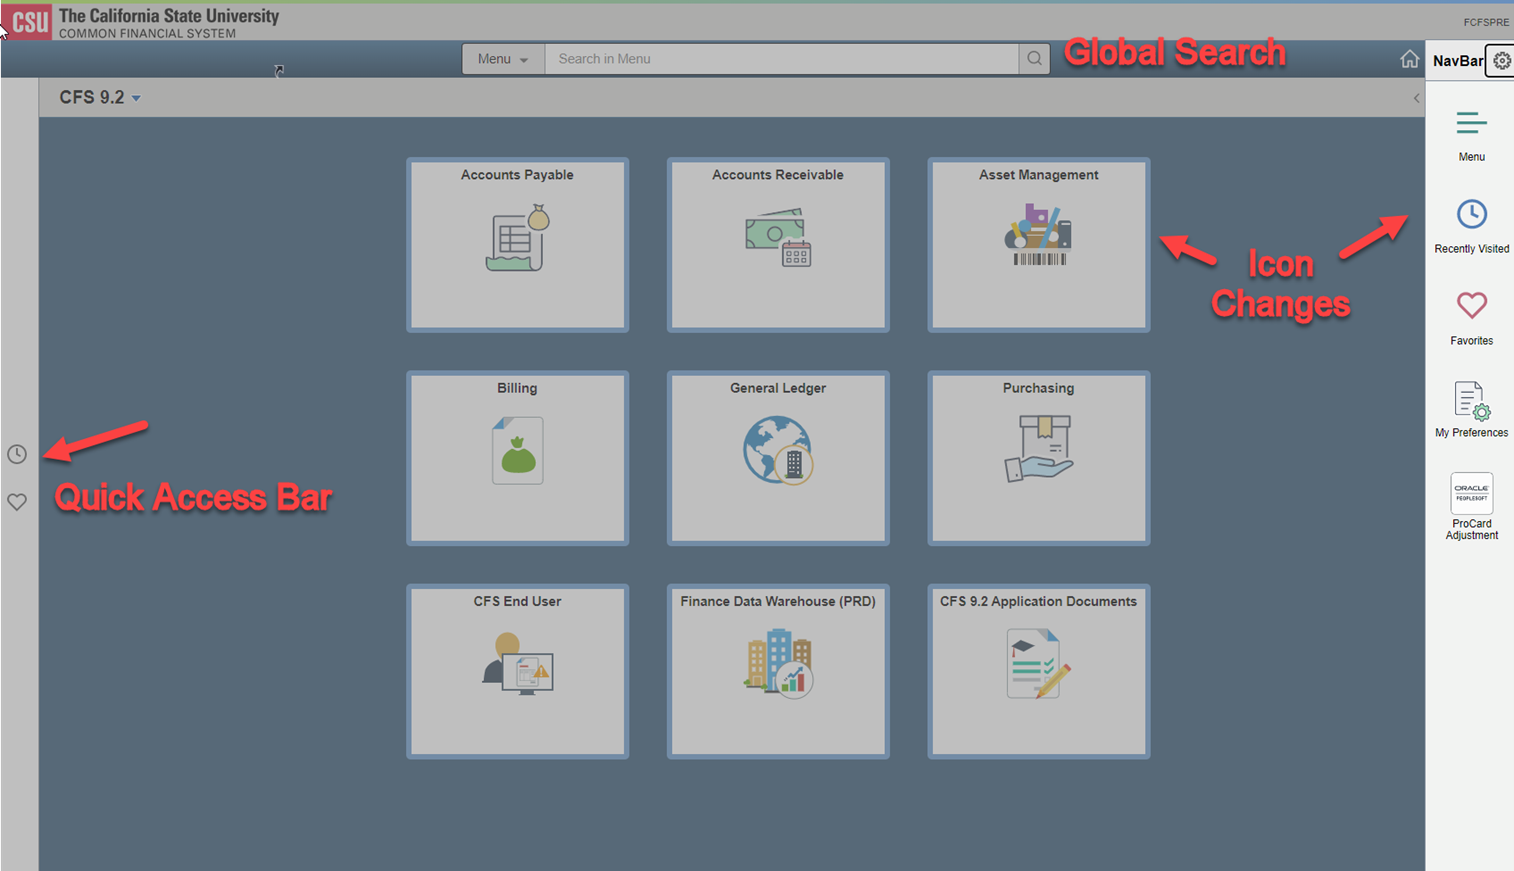1514x871 pixels.
Task: Open the Home icon in the header
Action: coord(1410,59)
